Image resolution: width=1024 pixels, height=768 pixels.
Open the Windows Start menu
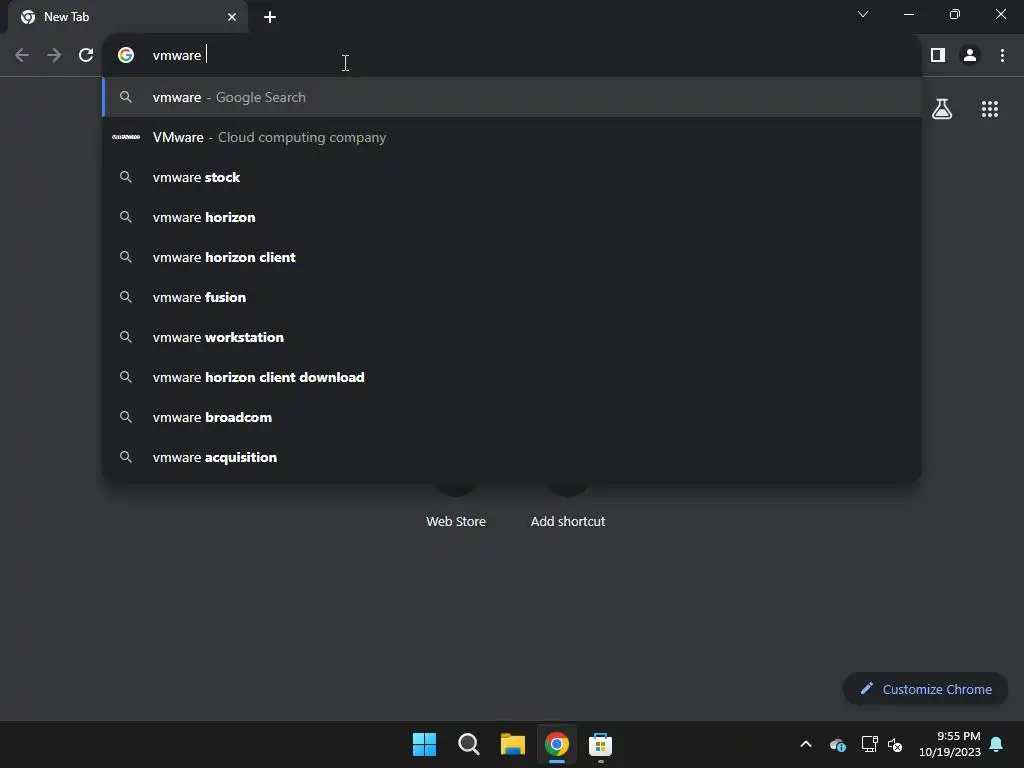[424, 744]
